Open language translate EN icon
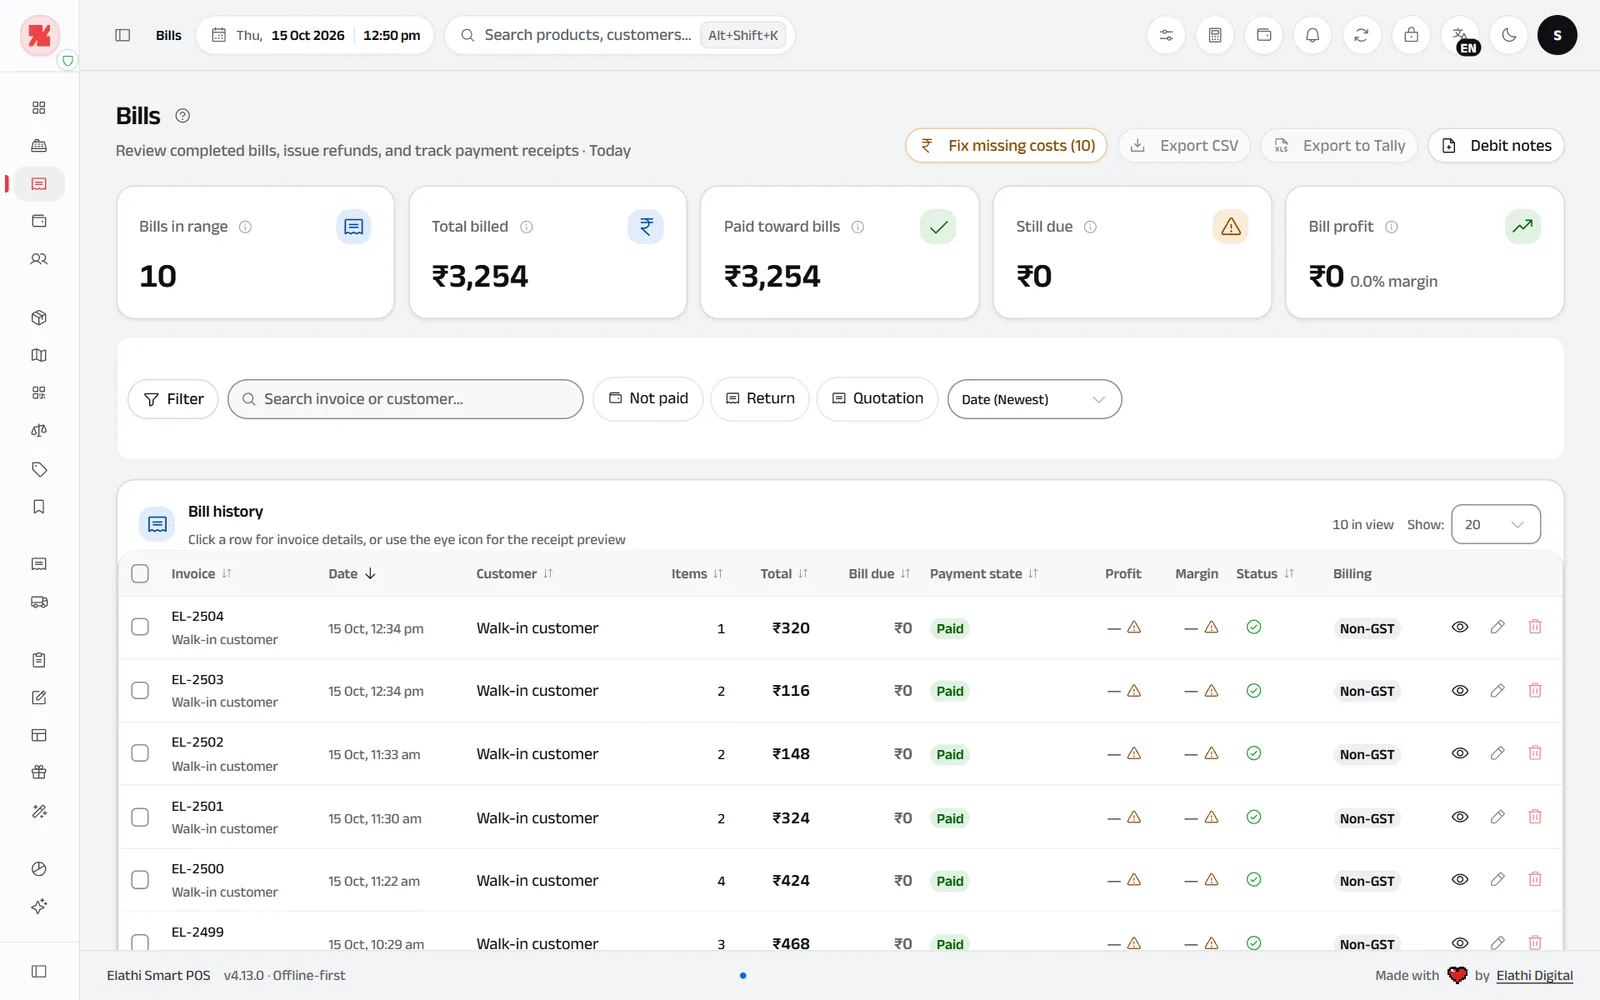 (1461, 37)
